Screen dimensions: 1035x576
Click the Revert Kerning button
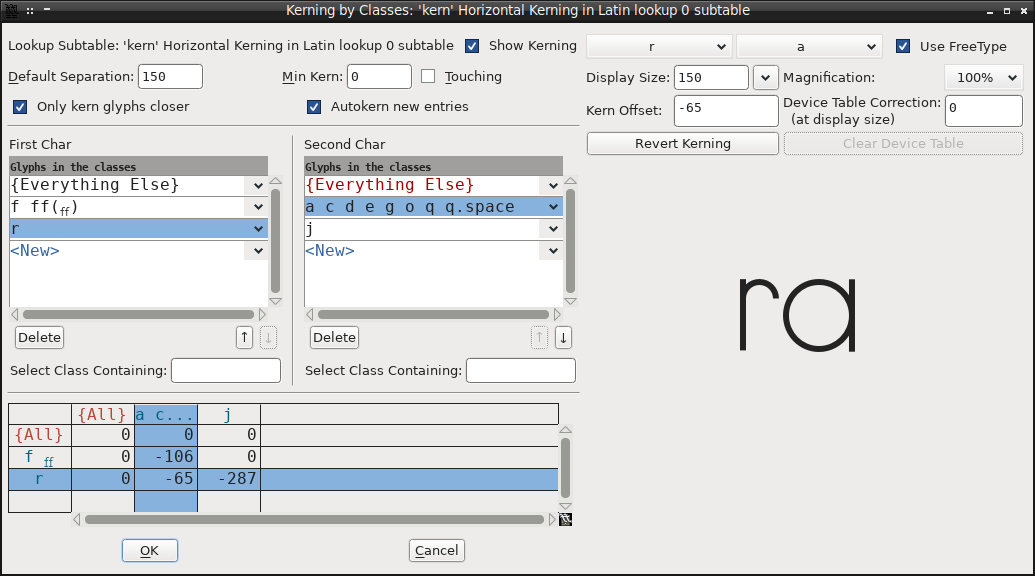683,144
